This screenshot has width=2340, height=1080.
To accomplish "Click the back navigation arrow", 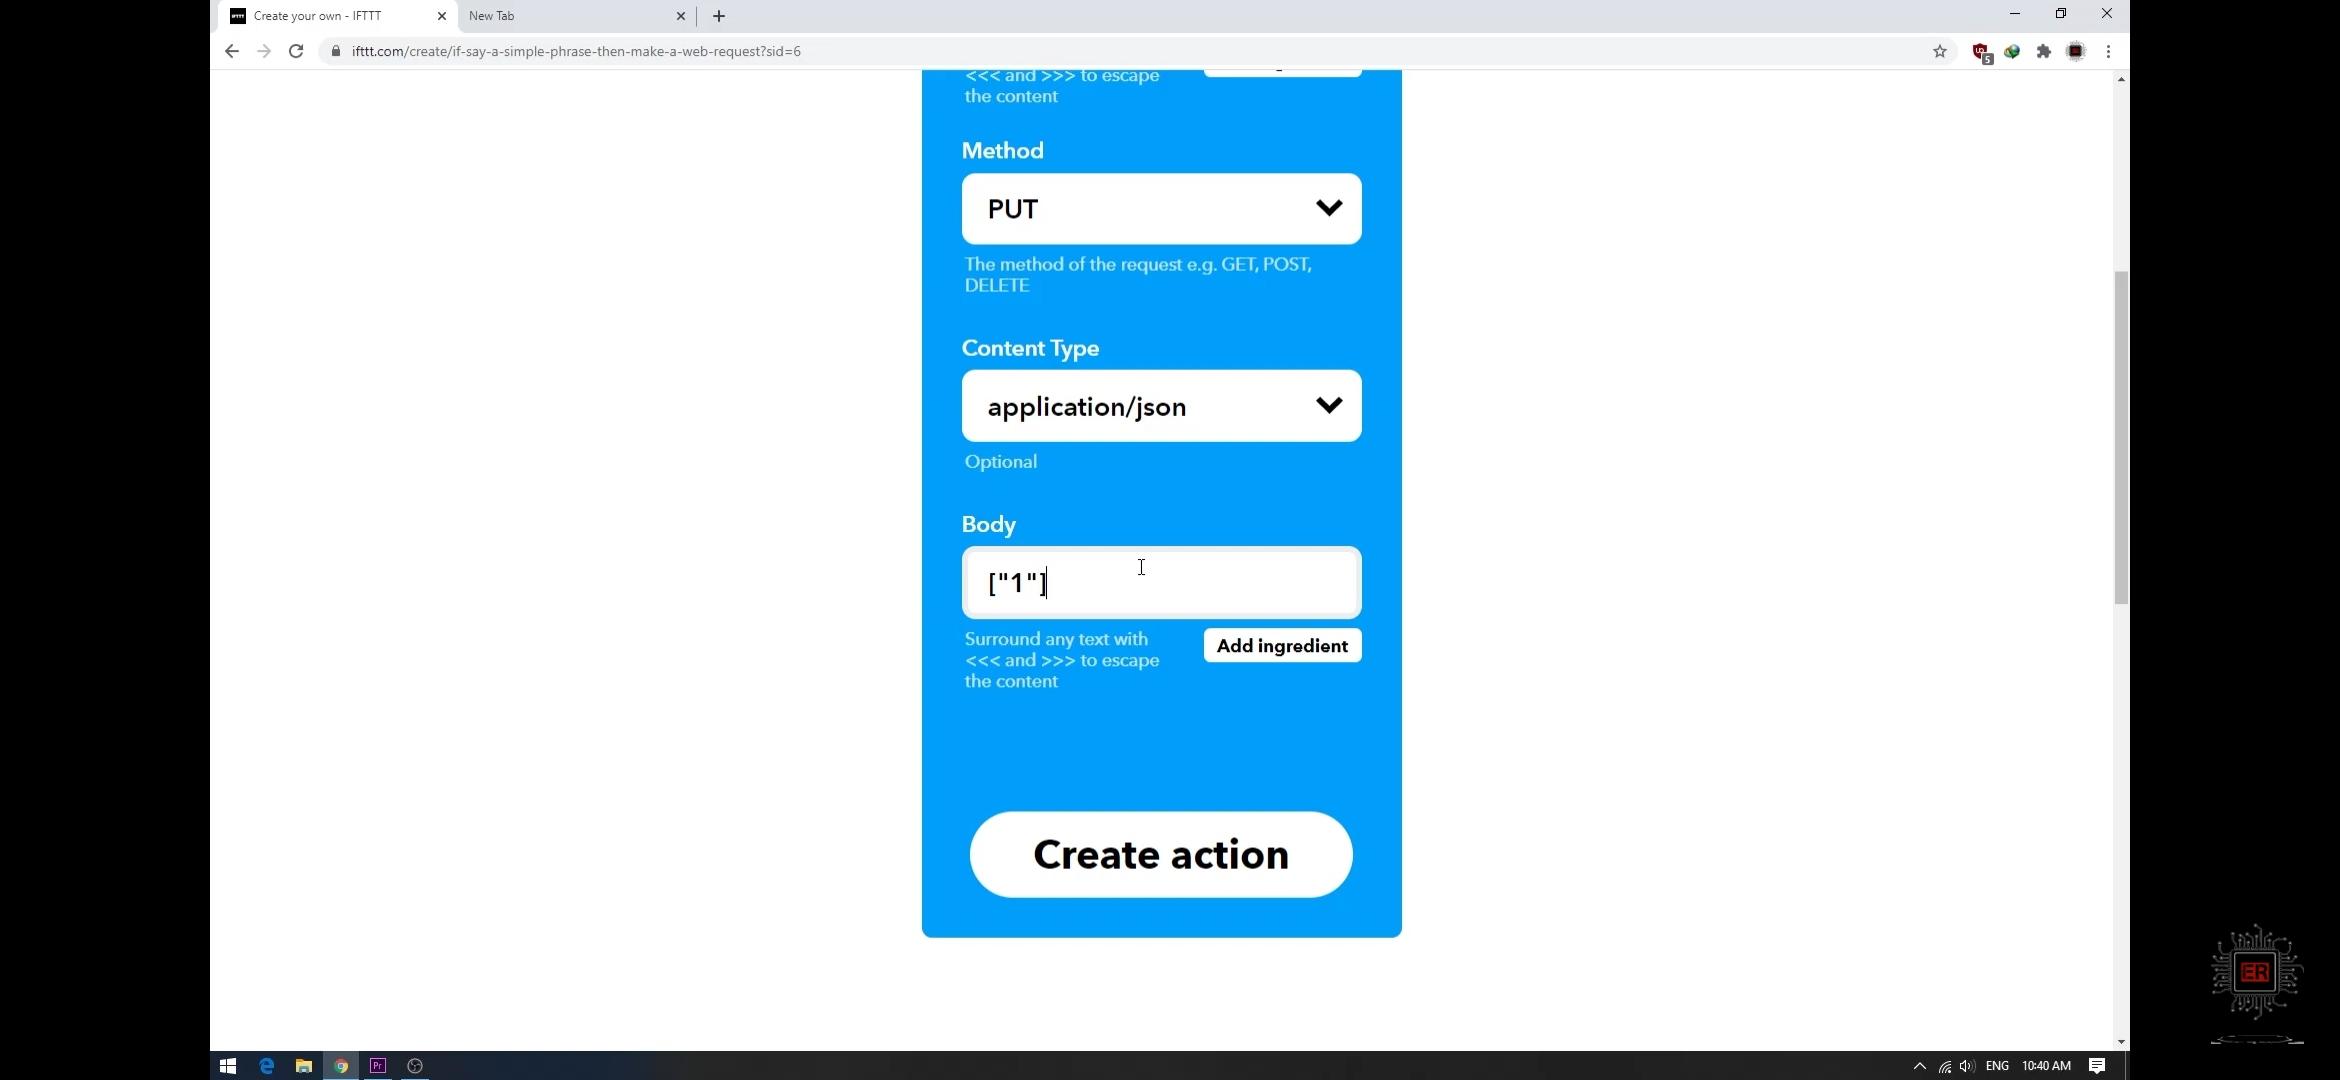I will [230, 51].
